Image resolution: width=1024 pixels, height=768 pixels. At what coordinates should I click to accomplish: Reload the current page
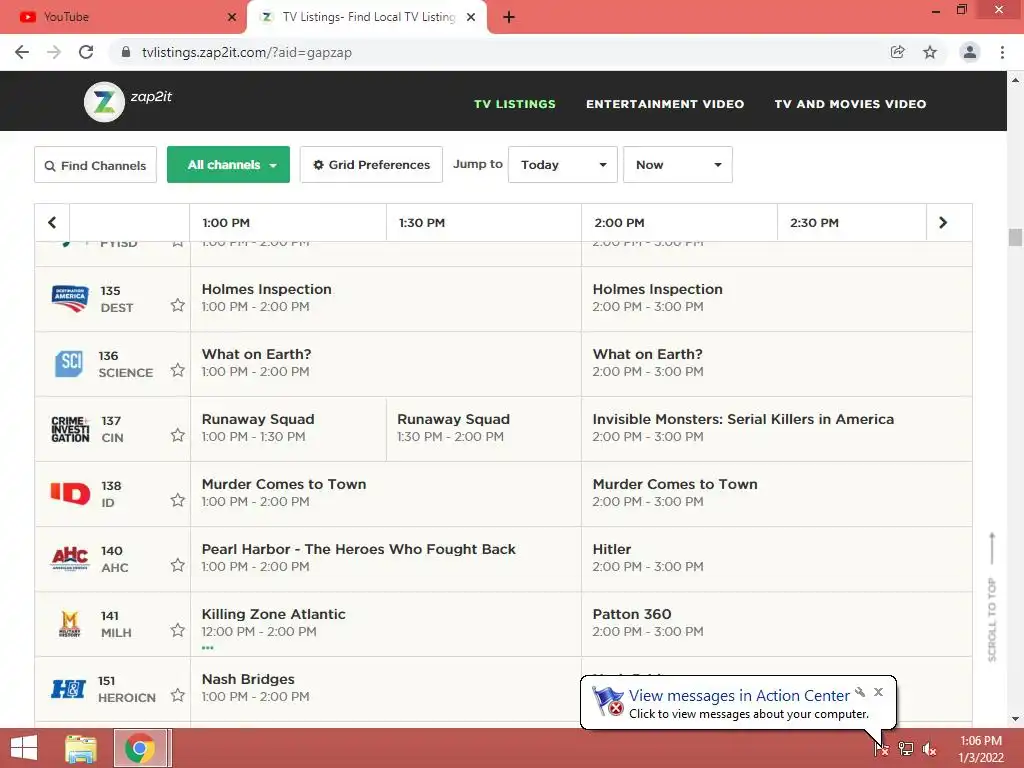pyautogui.click(x=86, y=52)
